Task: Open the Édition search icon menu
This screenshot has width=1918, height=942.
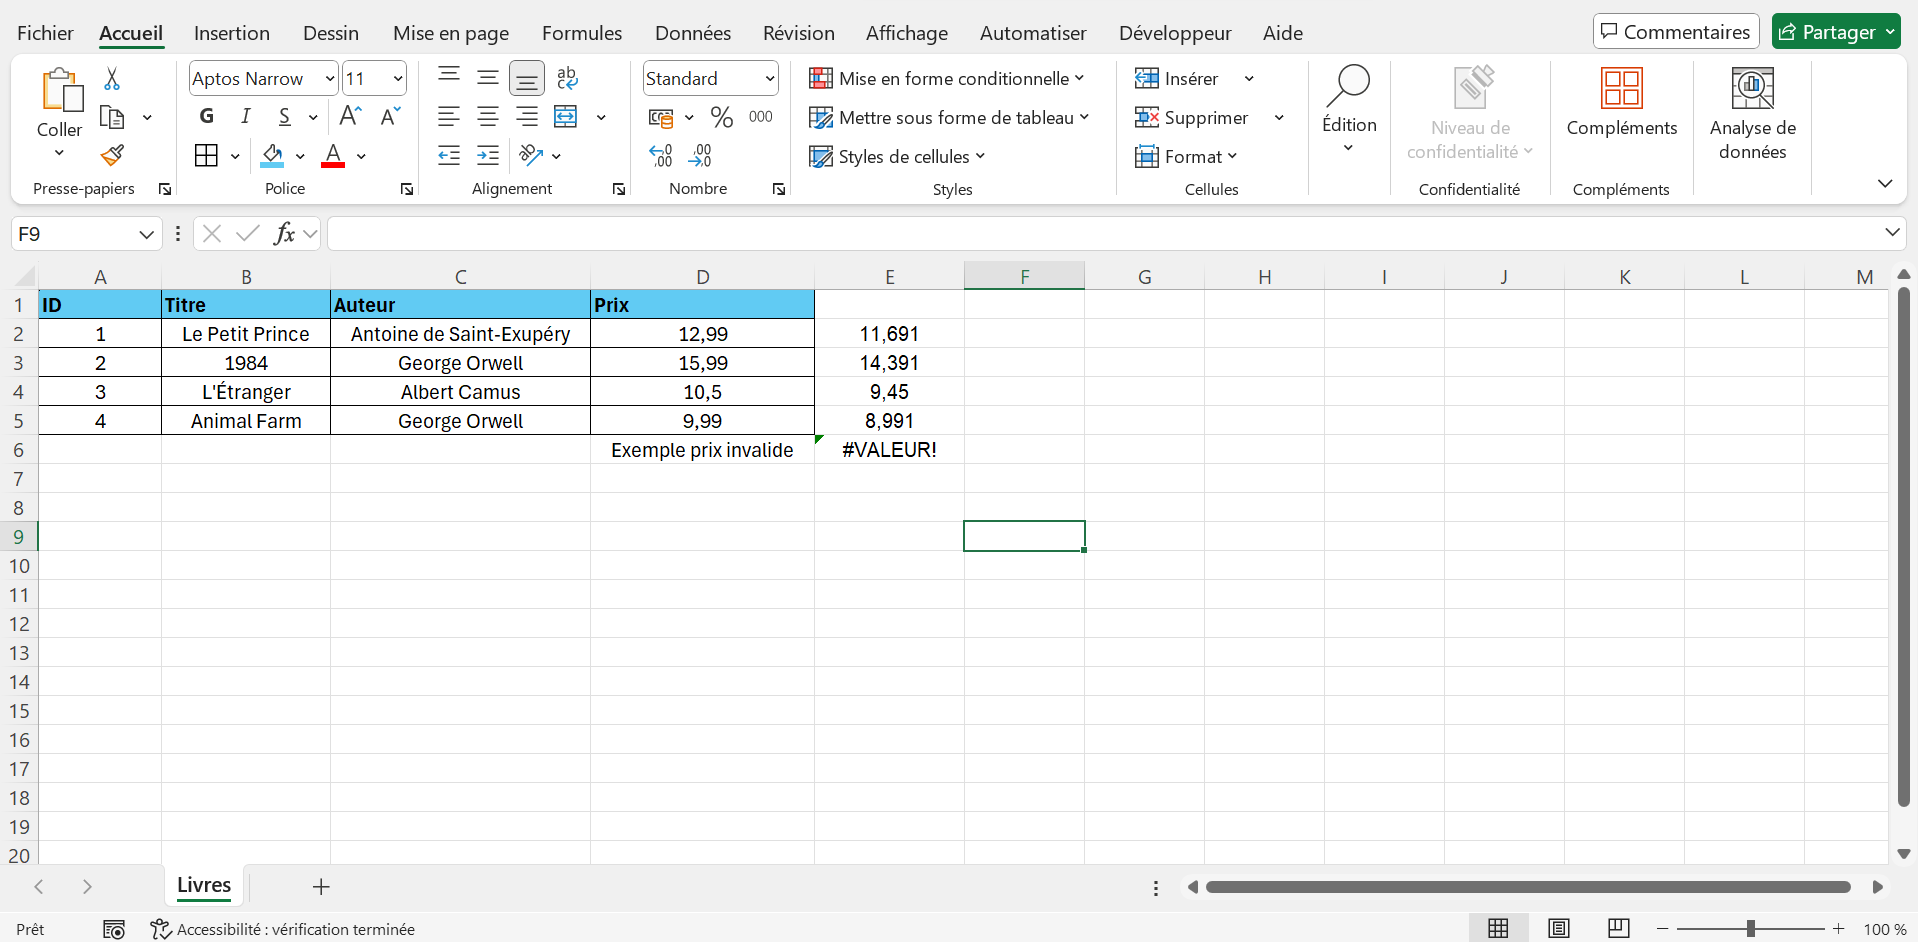Action: tap(1349, 110)
